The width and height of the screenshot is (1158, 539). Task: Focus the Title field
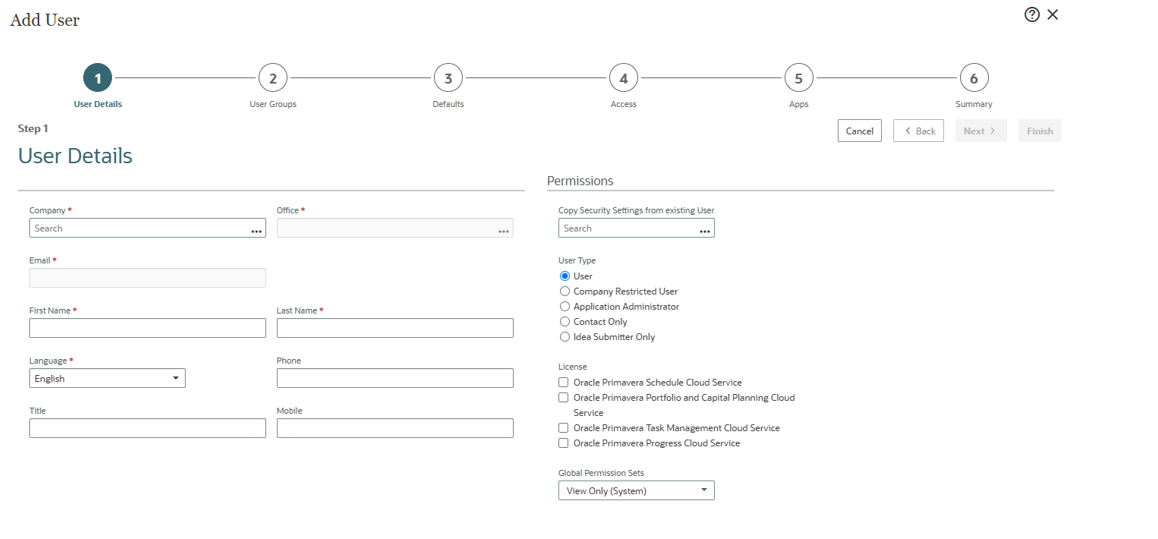tap(148, 428)
